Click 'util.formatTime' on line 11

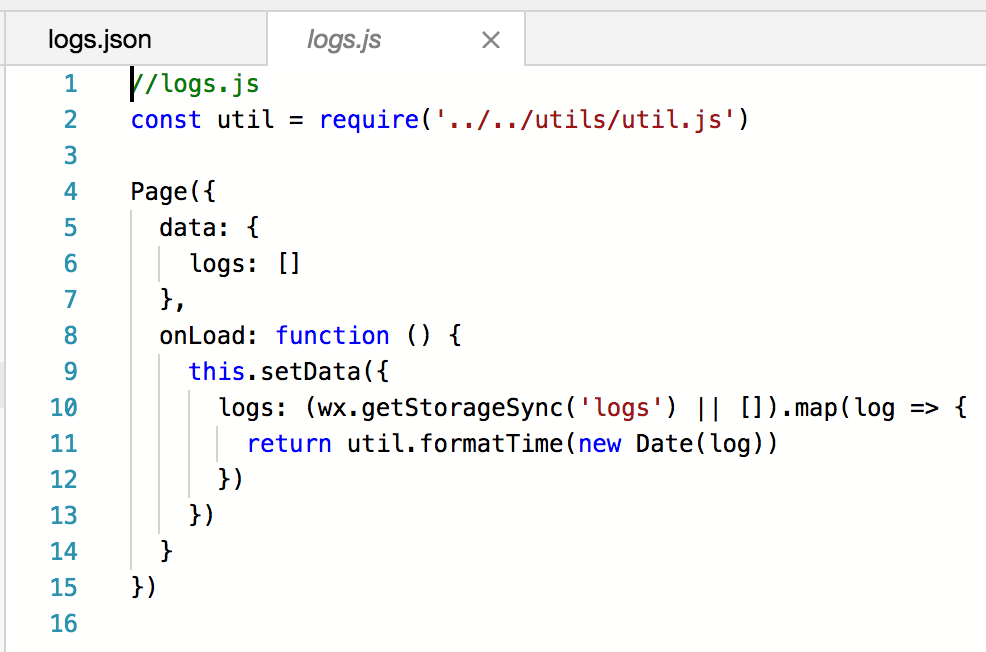[455, 444]
